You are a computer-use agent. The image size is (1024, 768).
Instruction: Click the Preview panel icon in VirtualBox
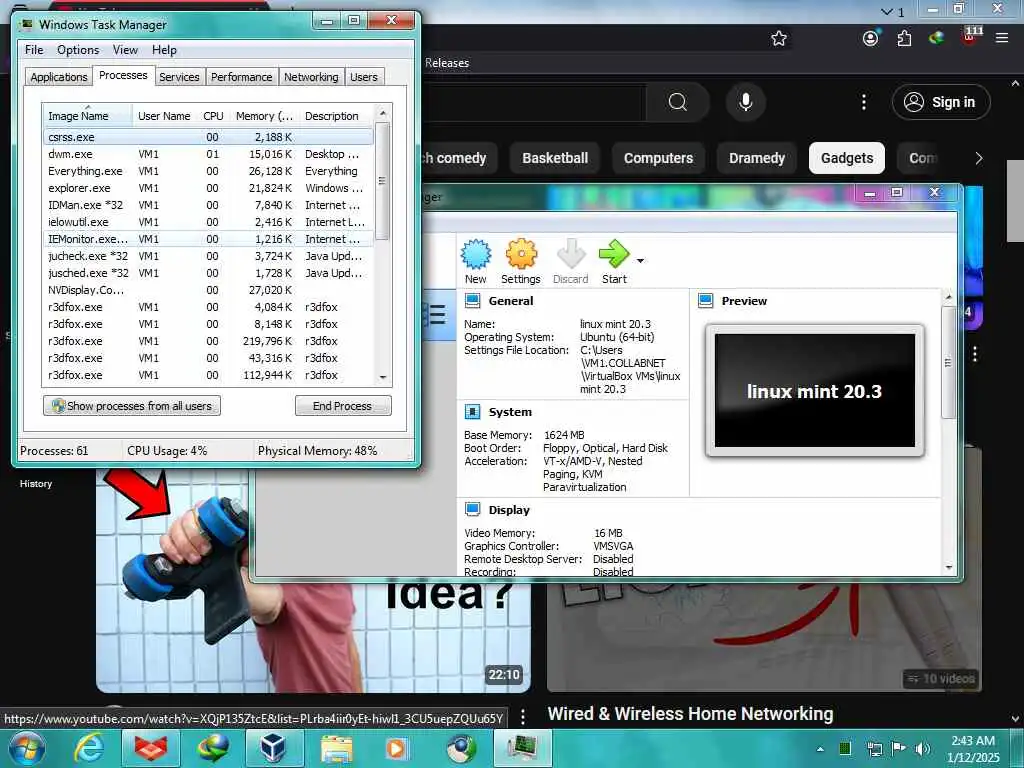point(705,301)
